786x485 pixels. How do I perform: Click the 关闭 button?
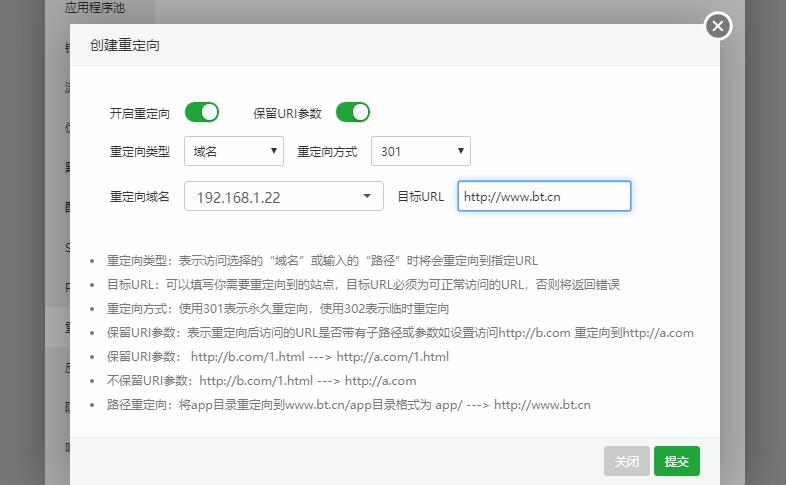tap(627, 461)
